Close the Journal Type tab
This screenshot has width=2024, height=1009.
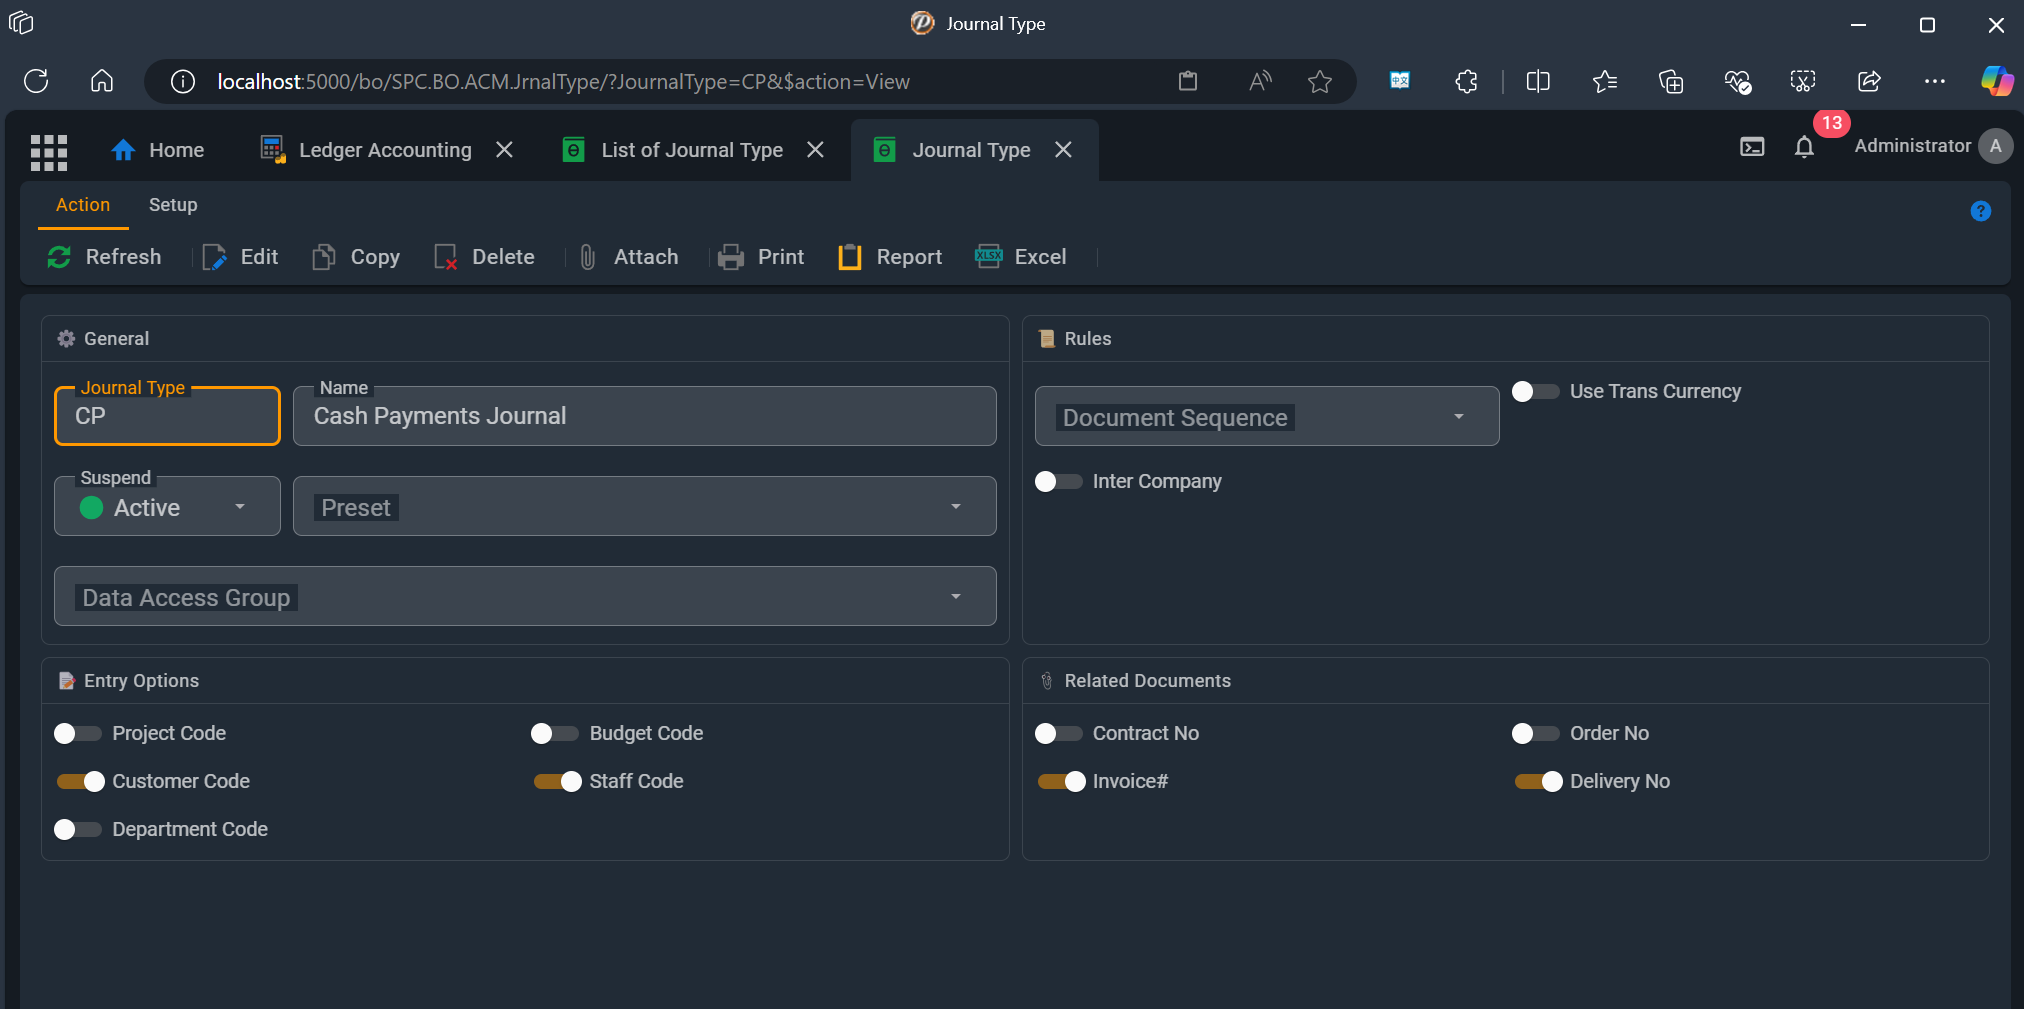1064,150
